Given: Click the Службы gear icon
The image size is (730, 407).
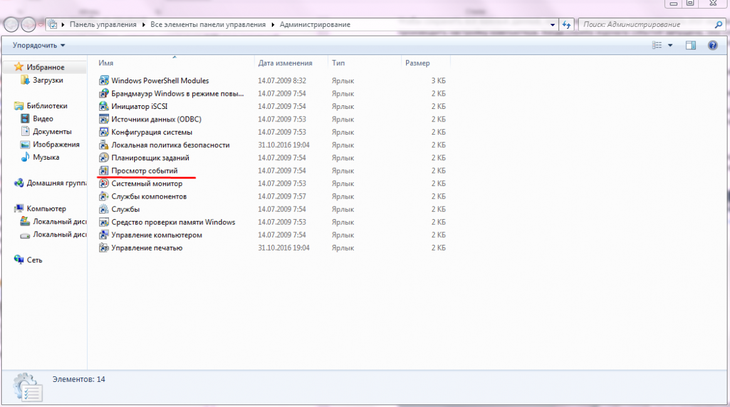Looking at the screenshot, I should pyautogui.click(x=104, y=209).
